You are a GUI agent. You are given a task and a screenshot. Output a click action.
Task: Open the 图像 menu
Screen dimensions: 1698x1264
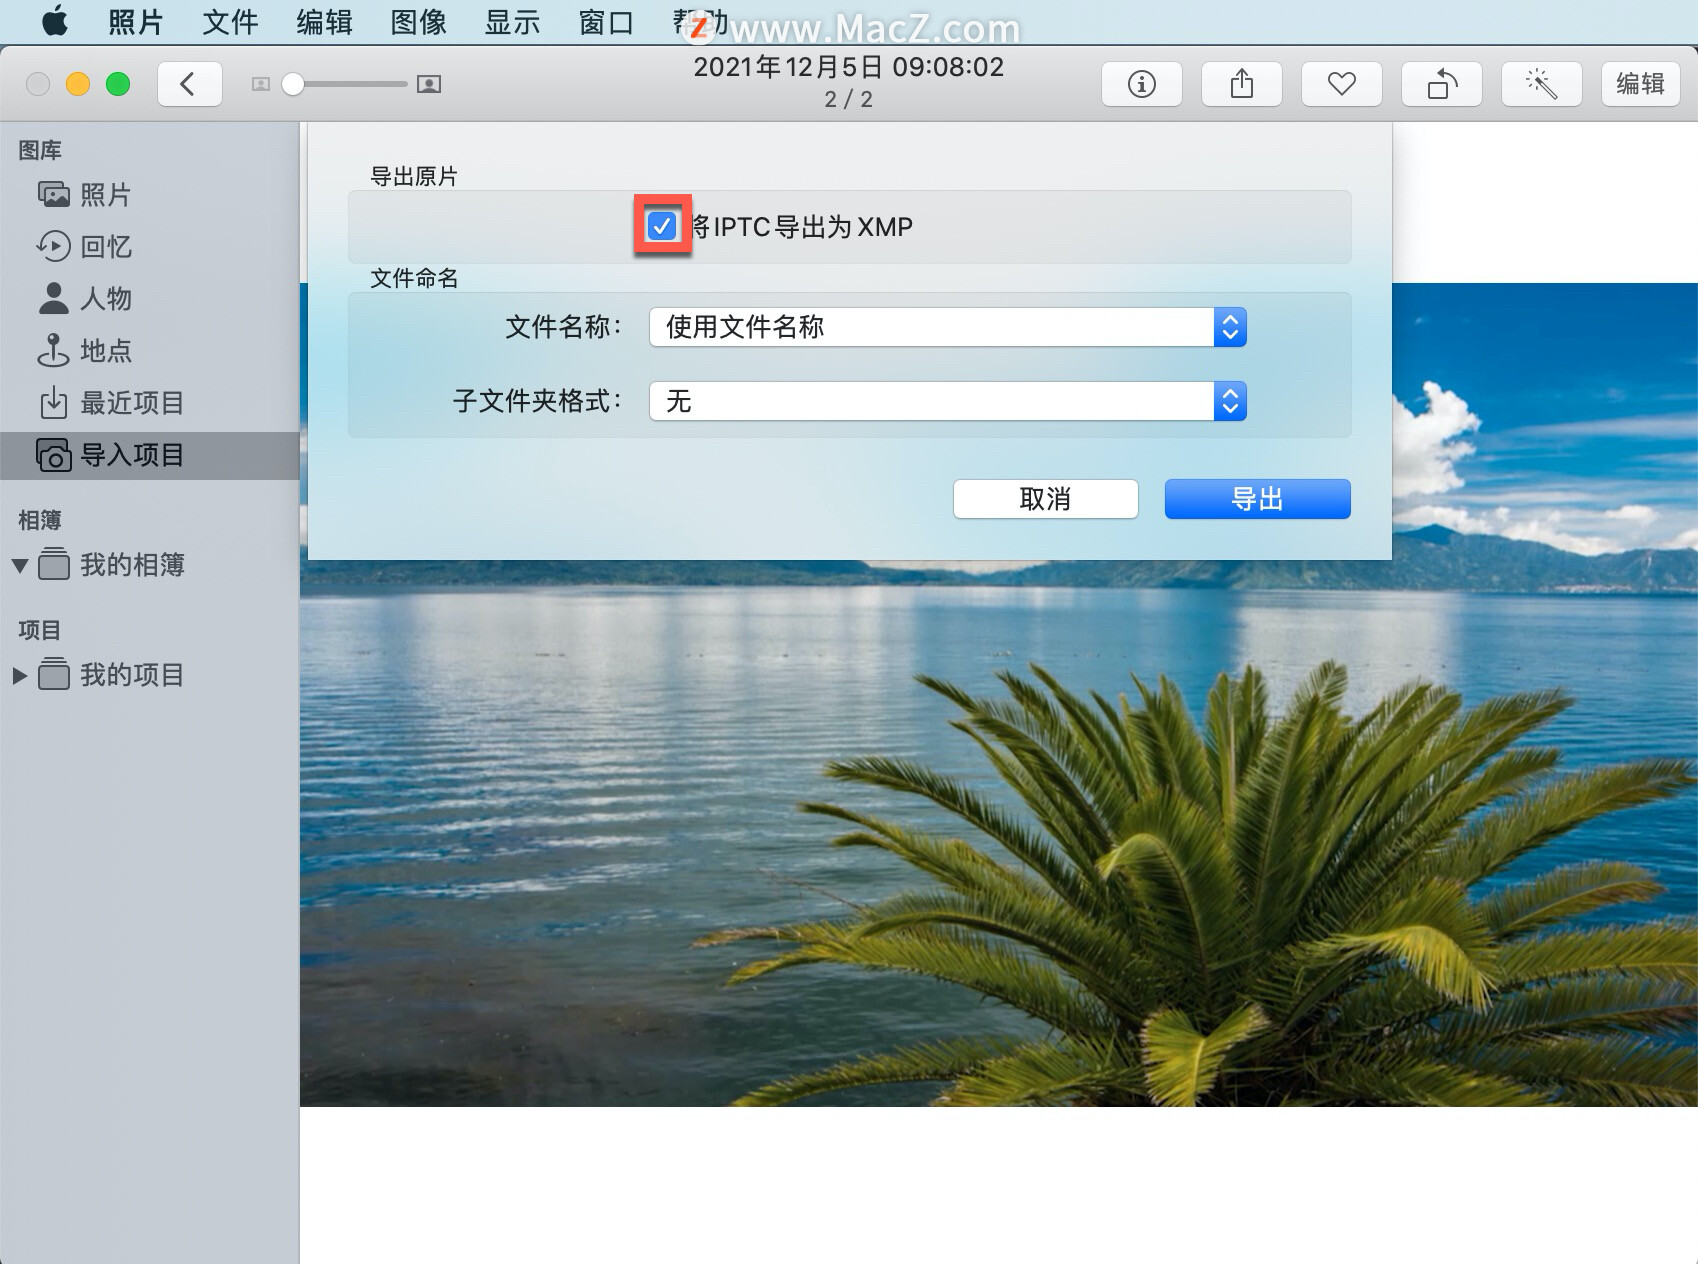point(417,22)
